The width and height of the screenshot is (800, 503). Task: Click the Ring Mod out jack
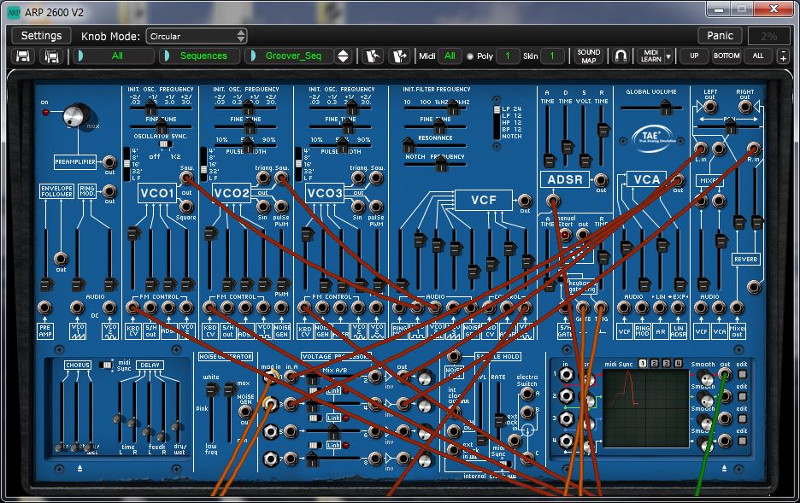(109, 191)
